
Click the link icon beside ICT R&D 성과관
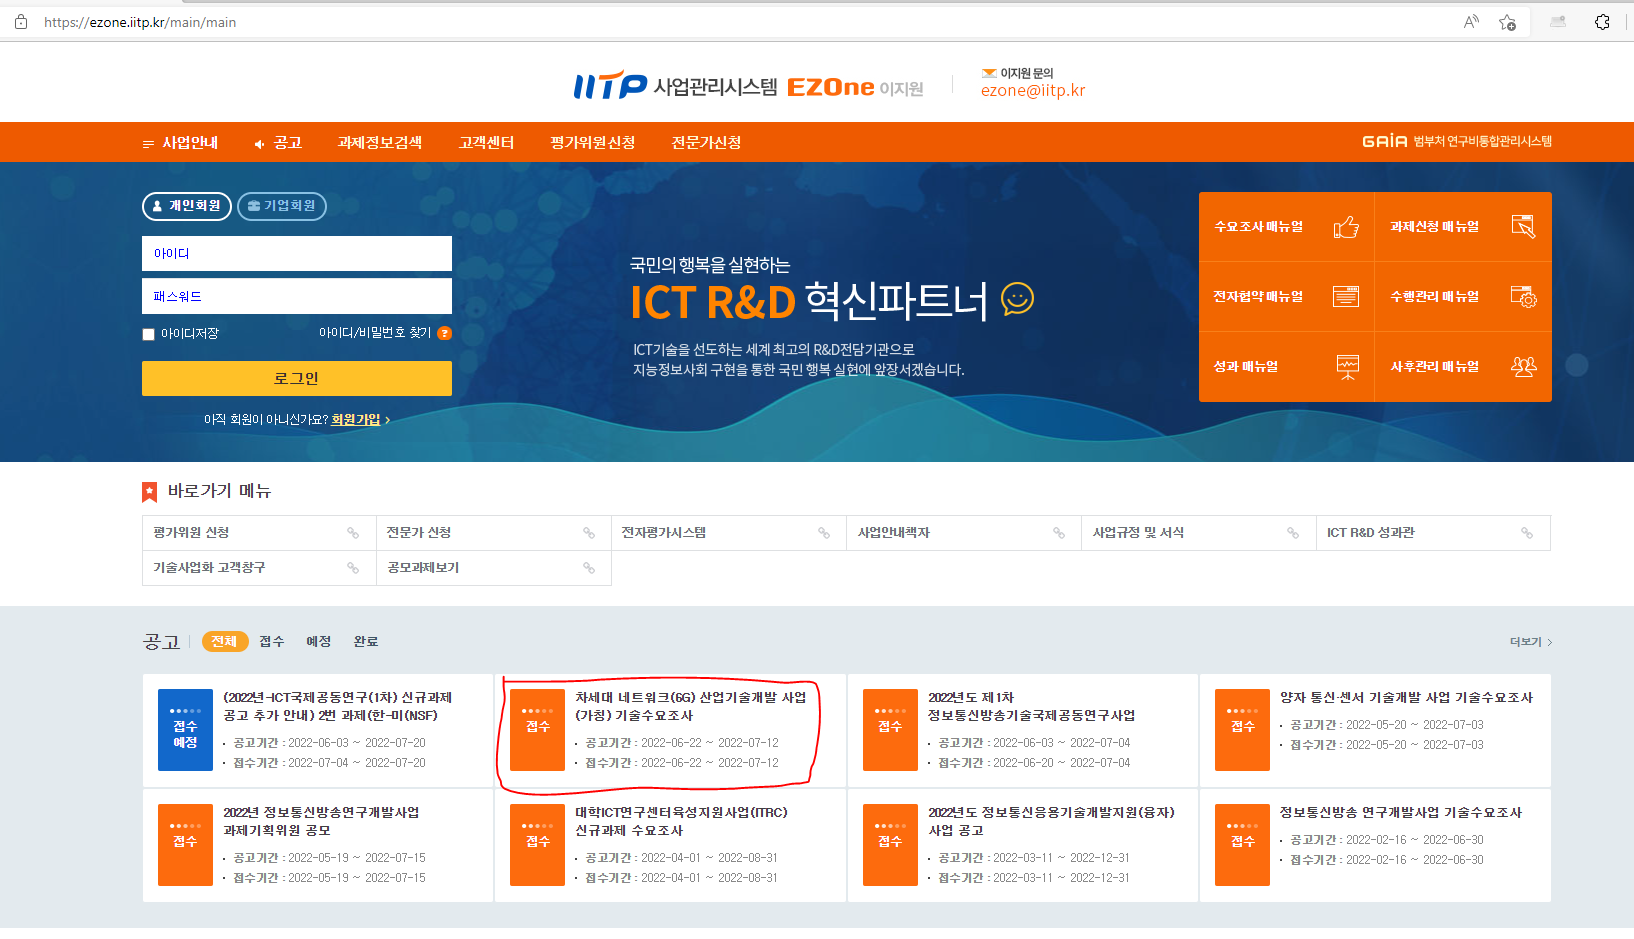(1527, 533)
